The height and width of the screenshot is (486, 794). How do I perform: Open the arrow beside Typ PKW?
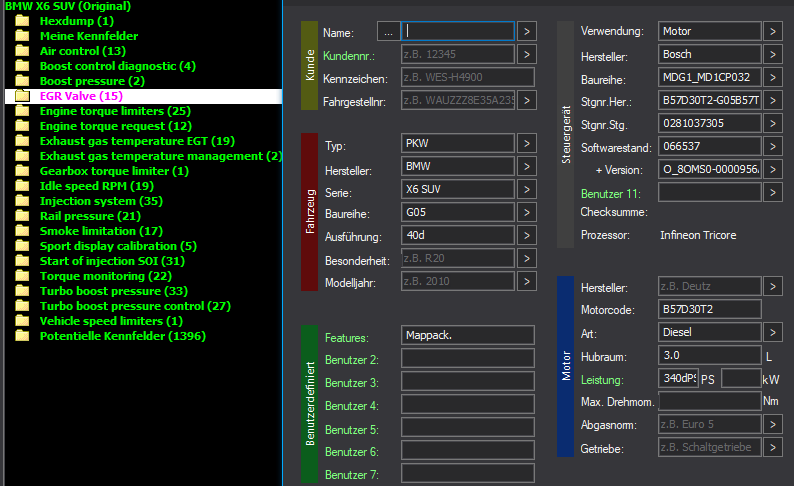point(527,143)
